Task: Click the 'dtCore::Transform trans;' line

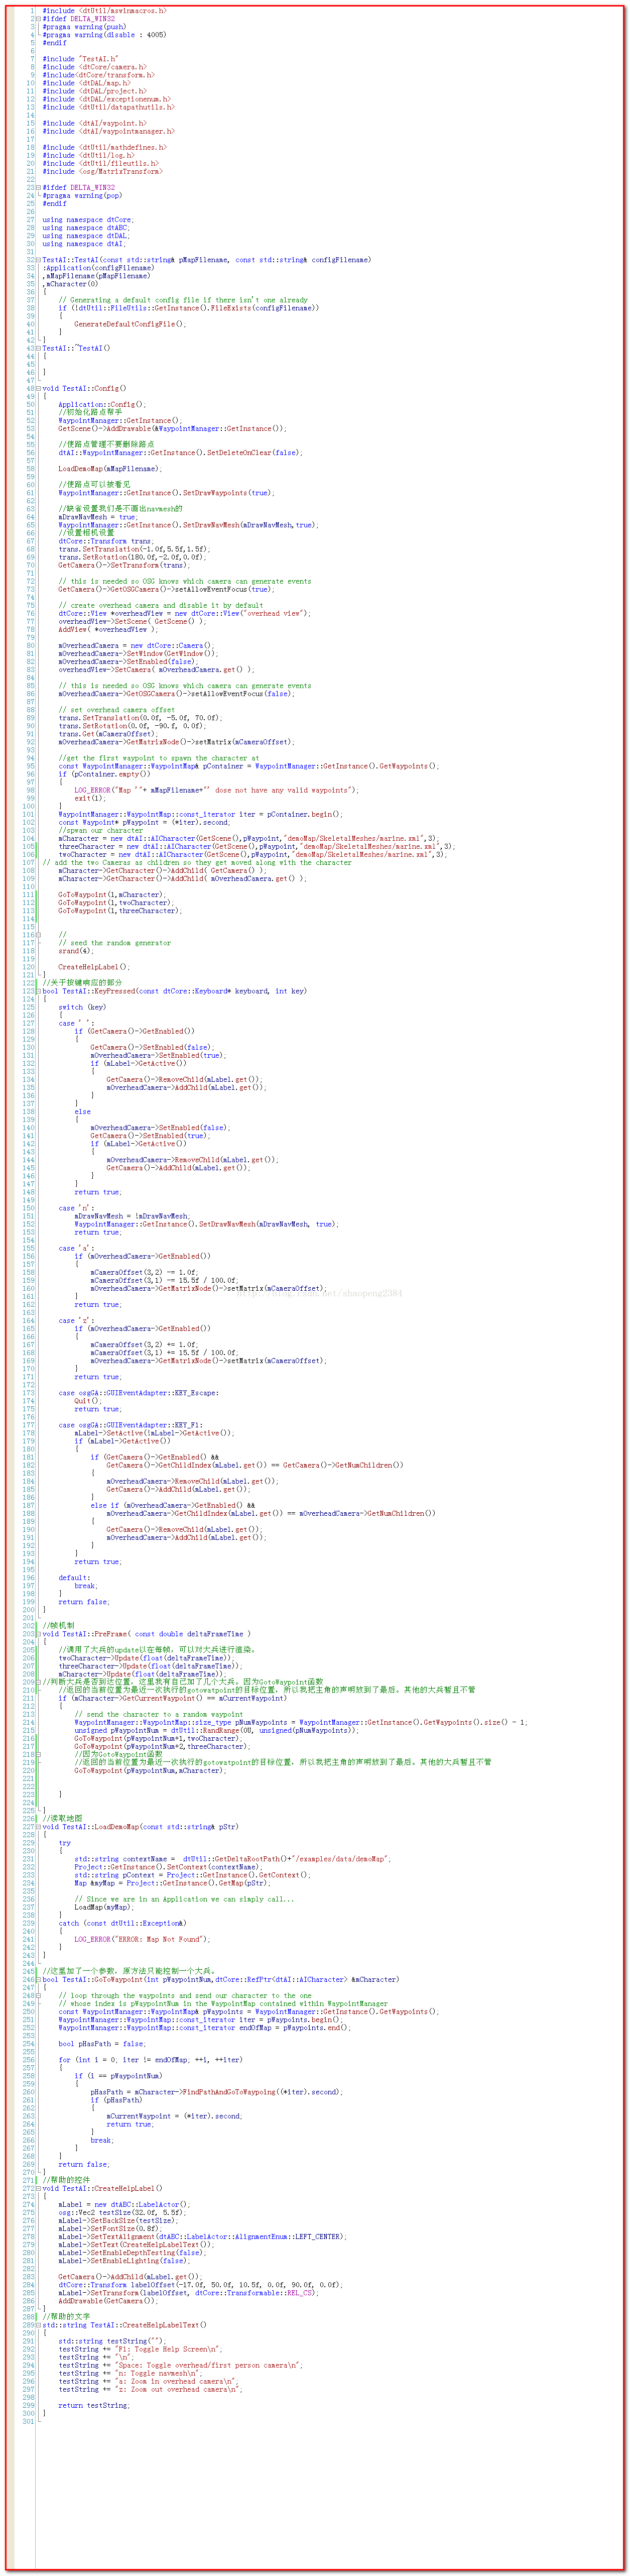Action: click(106, 541)
